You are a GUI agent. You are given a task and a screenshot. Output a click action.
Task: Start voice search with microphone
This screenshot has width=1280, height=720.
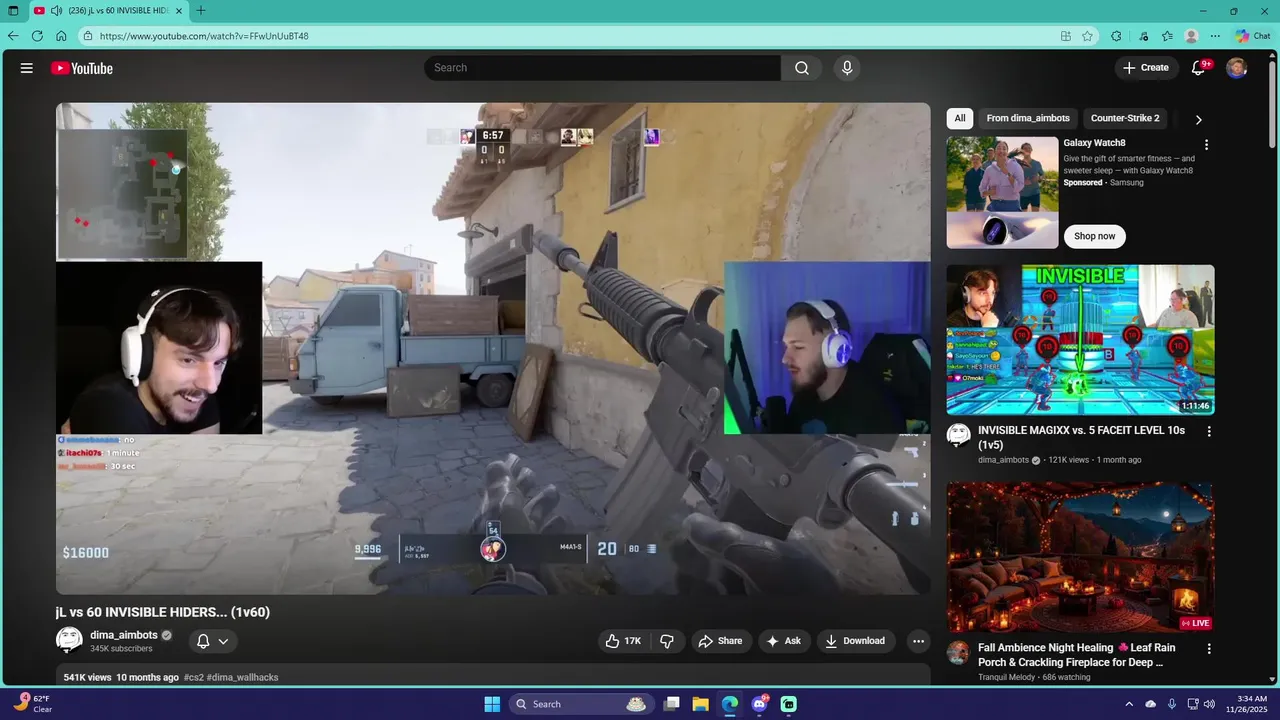(x=847, y=68)
